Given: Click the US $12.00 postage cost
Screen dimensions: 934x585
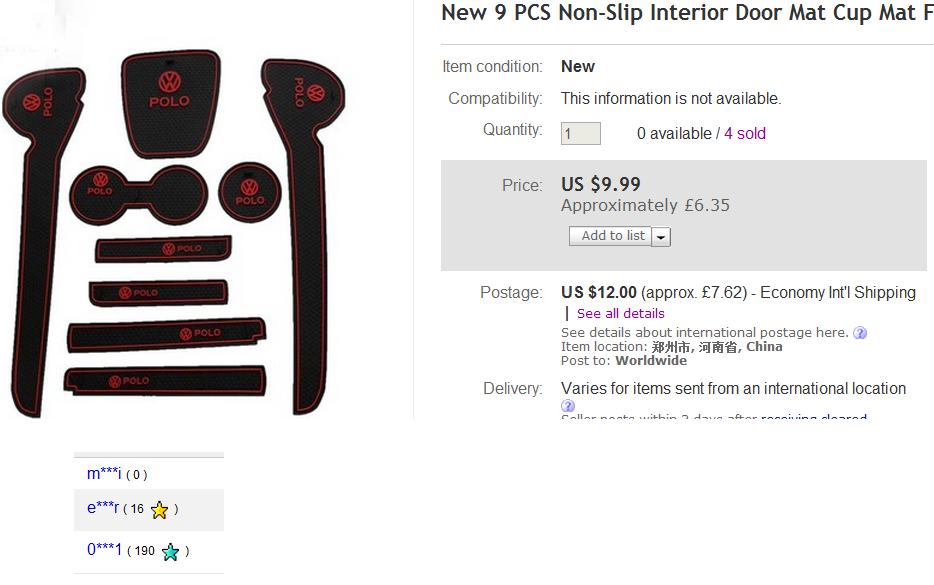Looking at the screenshot, I should [x=599, y=293].
